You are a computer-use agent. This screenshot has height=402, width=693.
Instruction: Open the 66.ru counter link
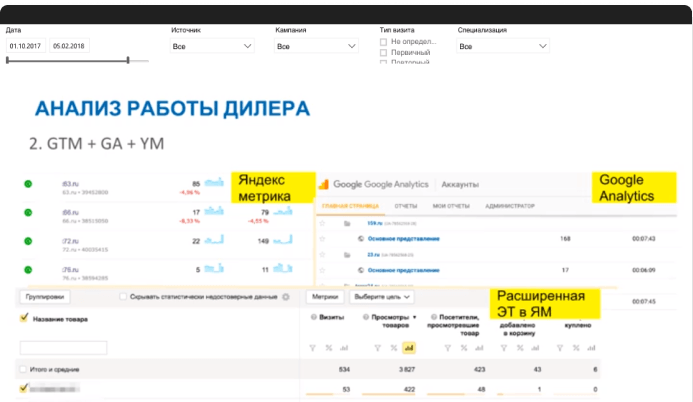(x=70, y=212)
